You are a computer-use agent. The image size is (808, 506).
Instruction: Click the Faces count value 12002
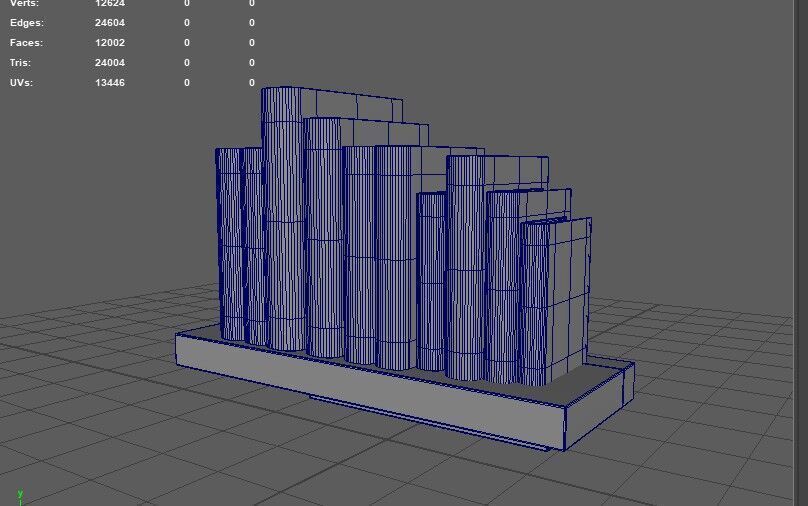110,43
